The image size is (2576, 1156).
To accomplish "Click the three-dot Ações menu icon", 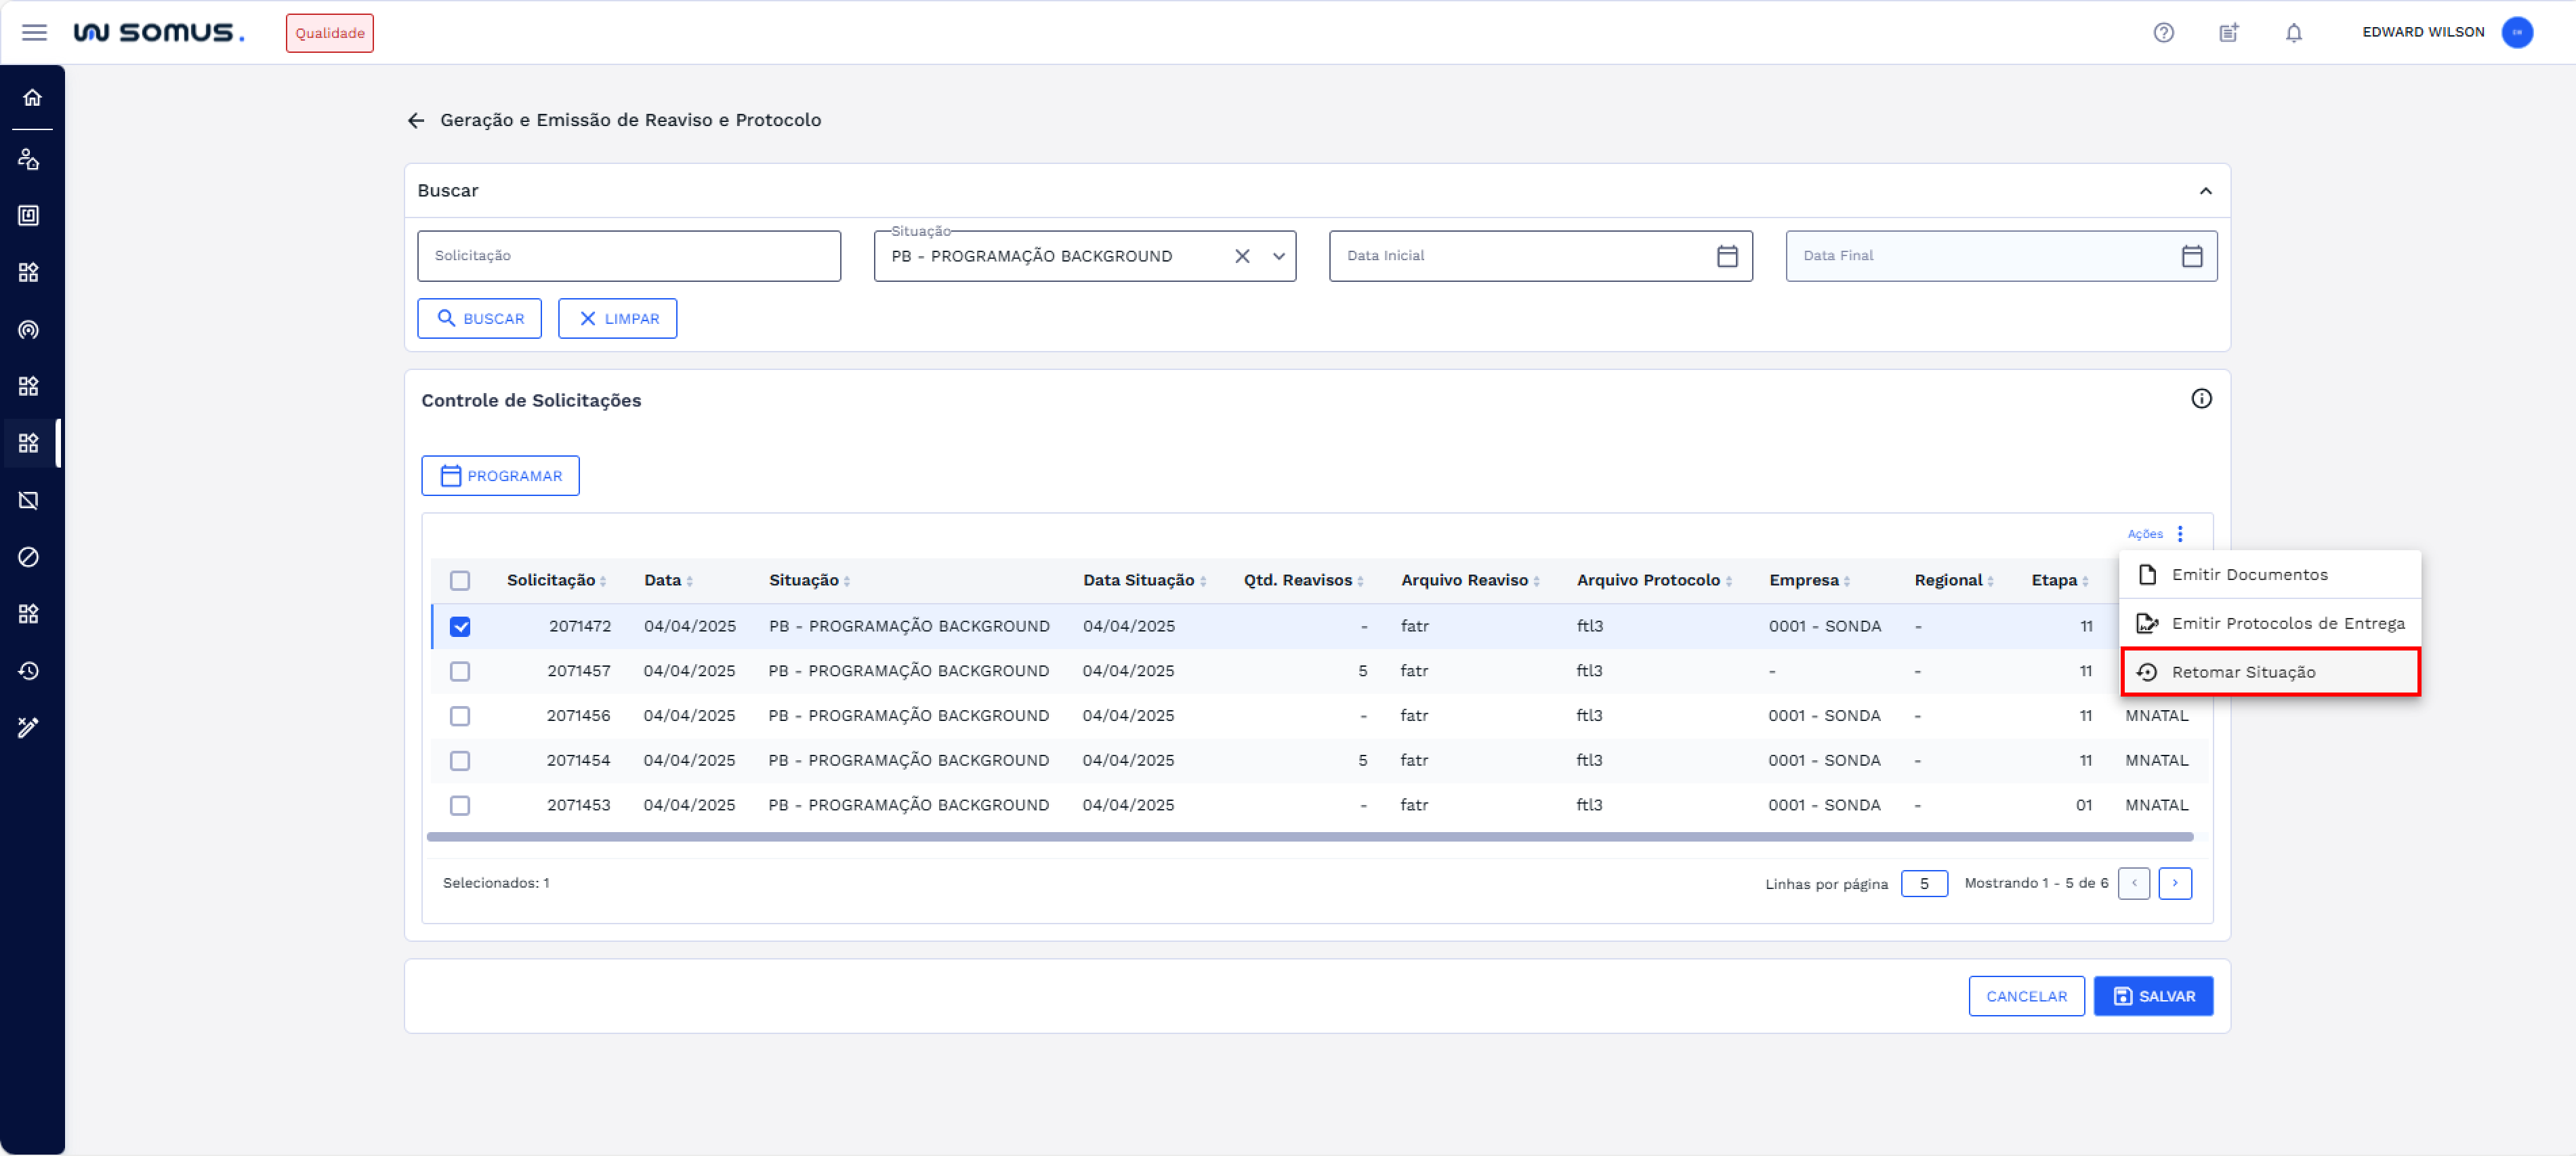I will [2180, 533].
